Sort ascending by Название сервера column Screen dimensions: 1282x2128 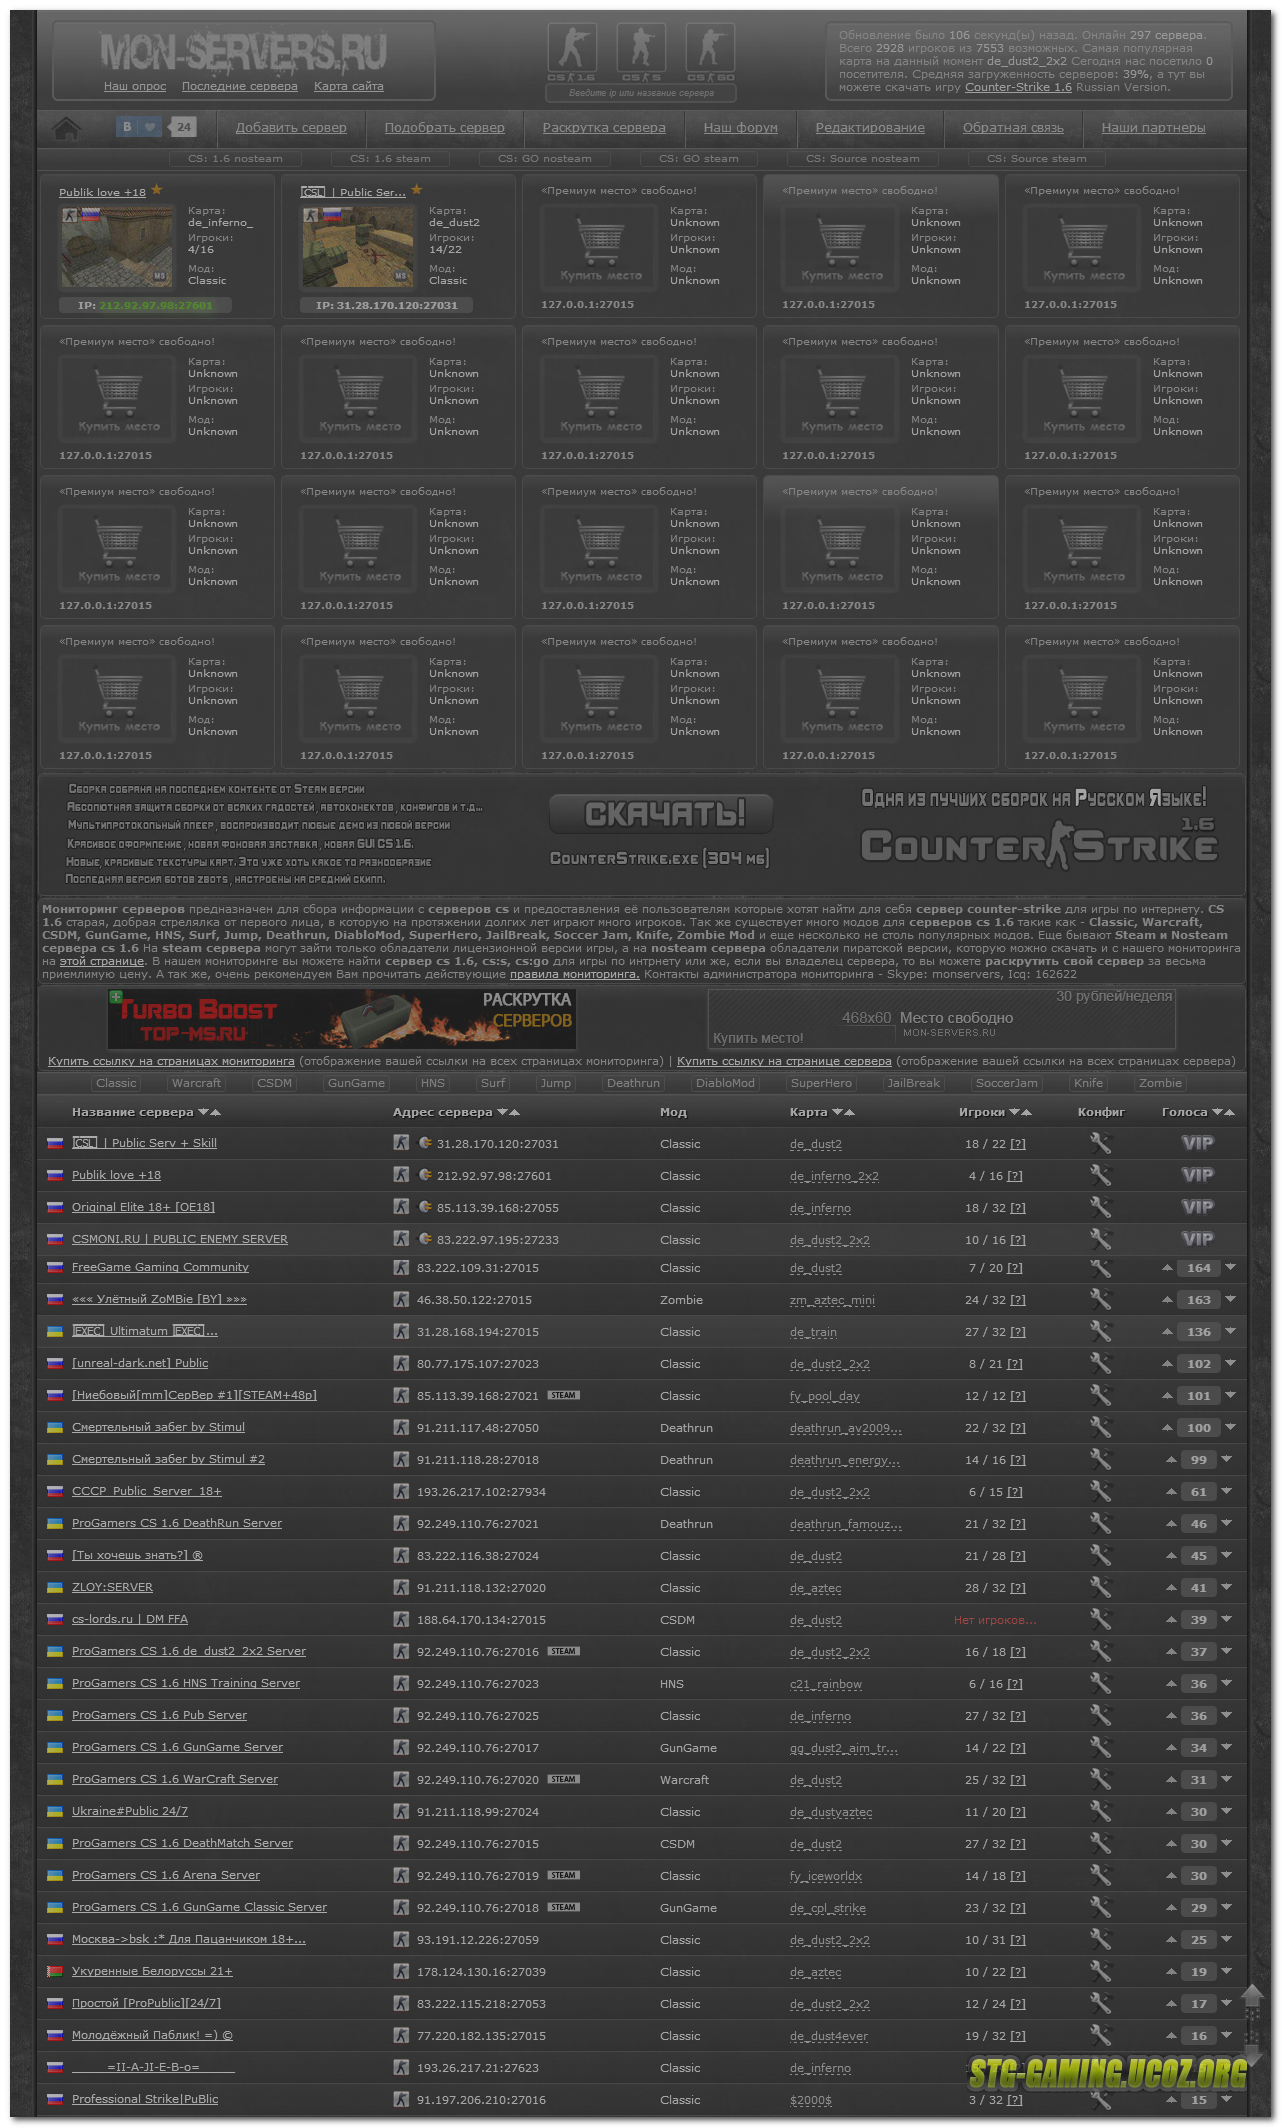tap(215, 1112)
